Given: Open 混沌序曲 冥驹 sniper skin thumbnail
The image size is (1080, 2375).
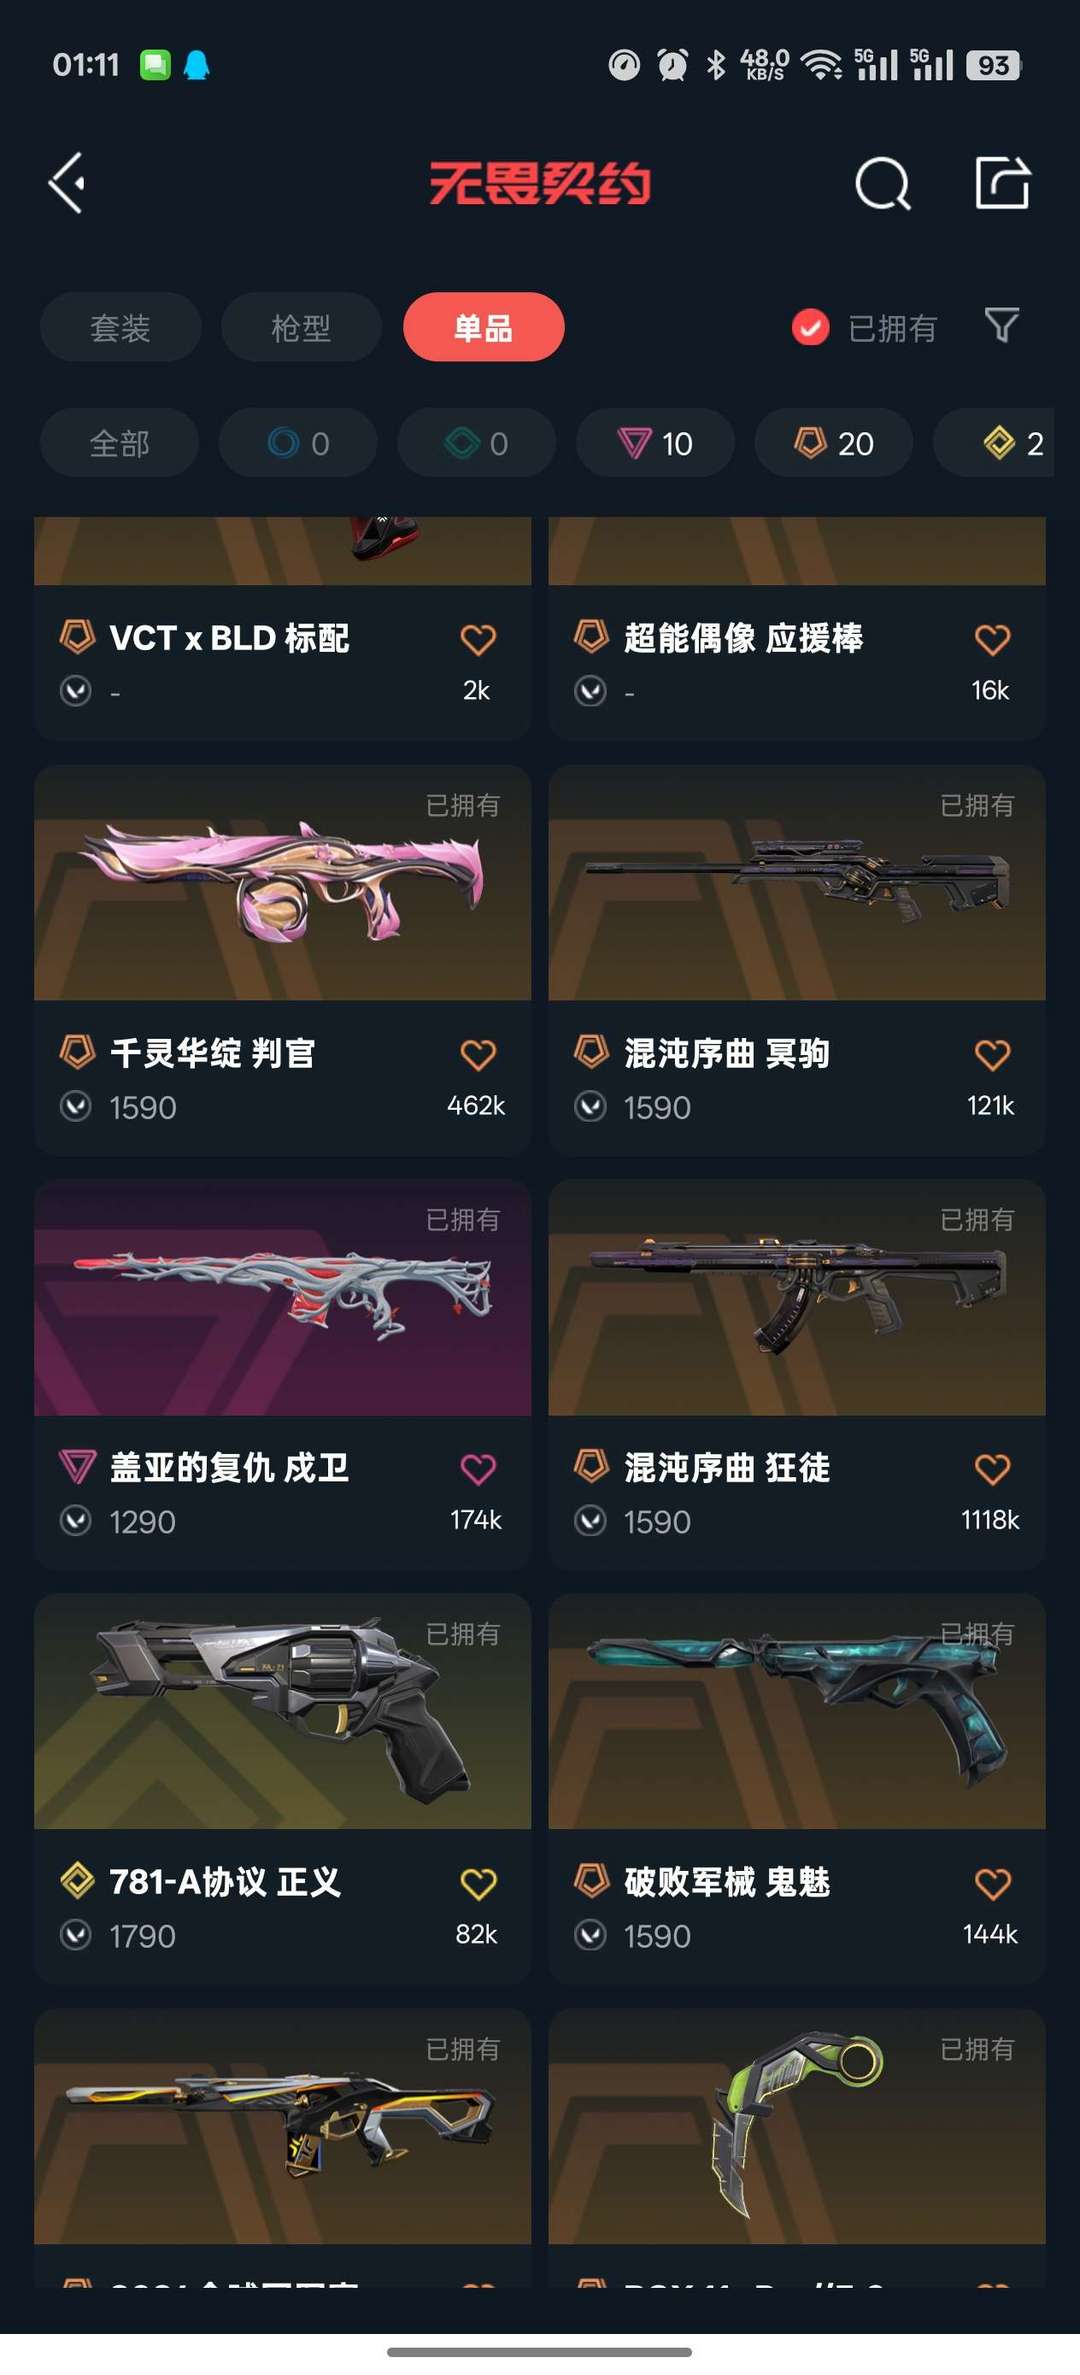Looking at the screenshot, I should tap(797, 883).
